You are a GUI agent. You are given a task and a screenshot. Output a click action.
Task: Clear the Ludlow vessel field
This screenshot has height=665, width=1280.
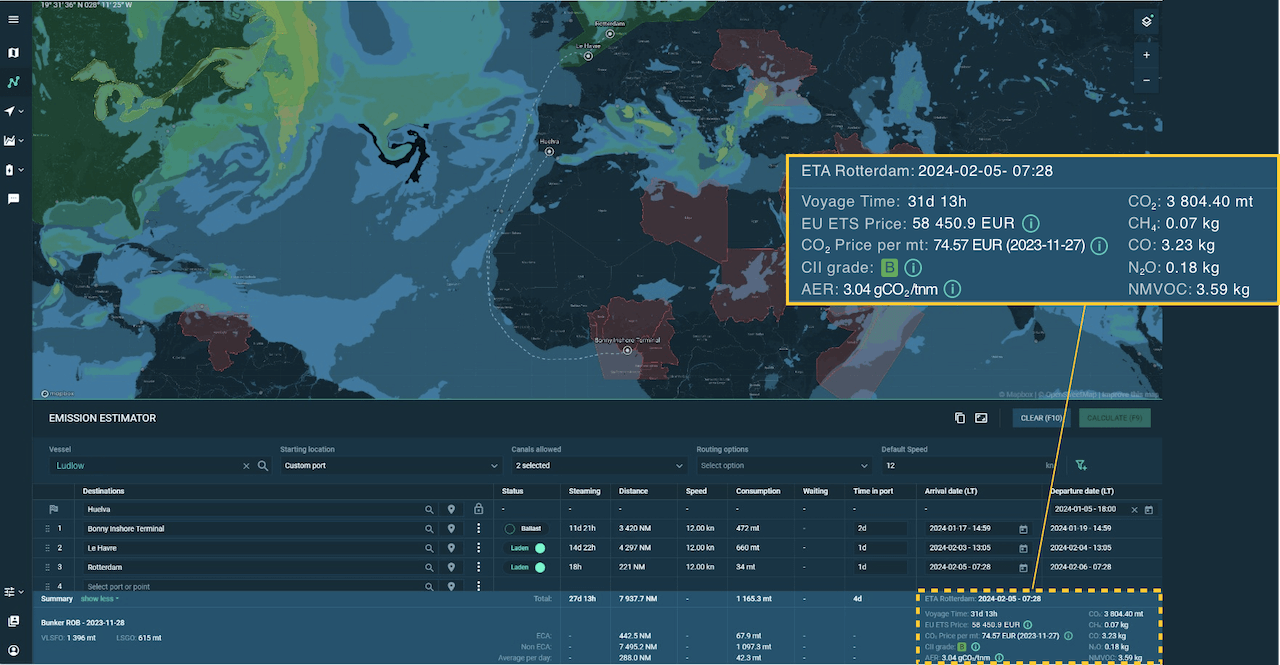(246, 466)
